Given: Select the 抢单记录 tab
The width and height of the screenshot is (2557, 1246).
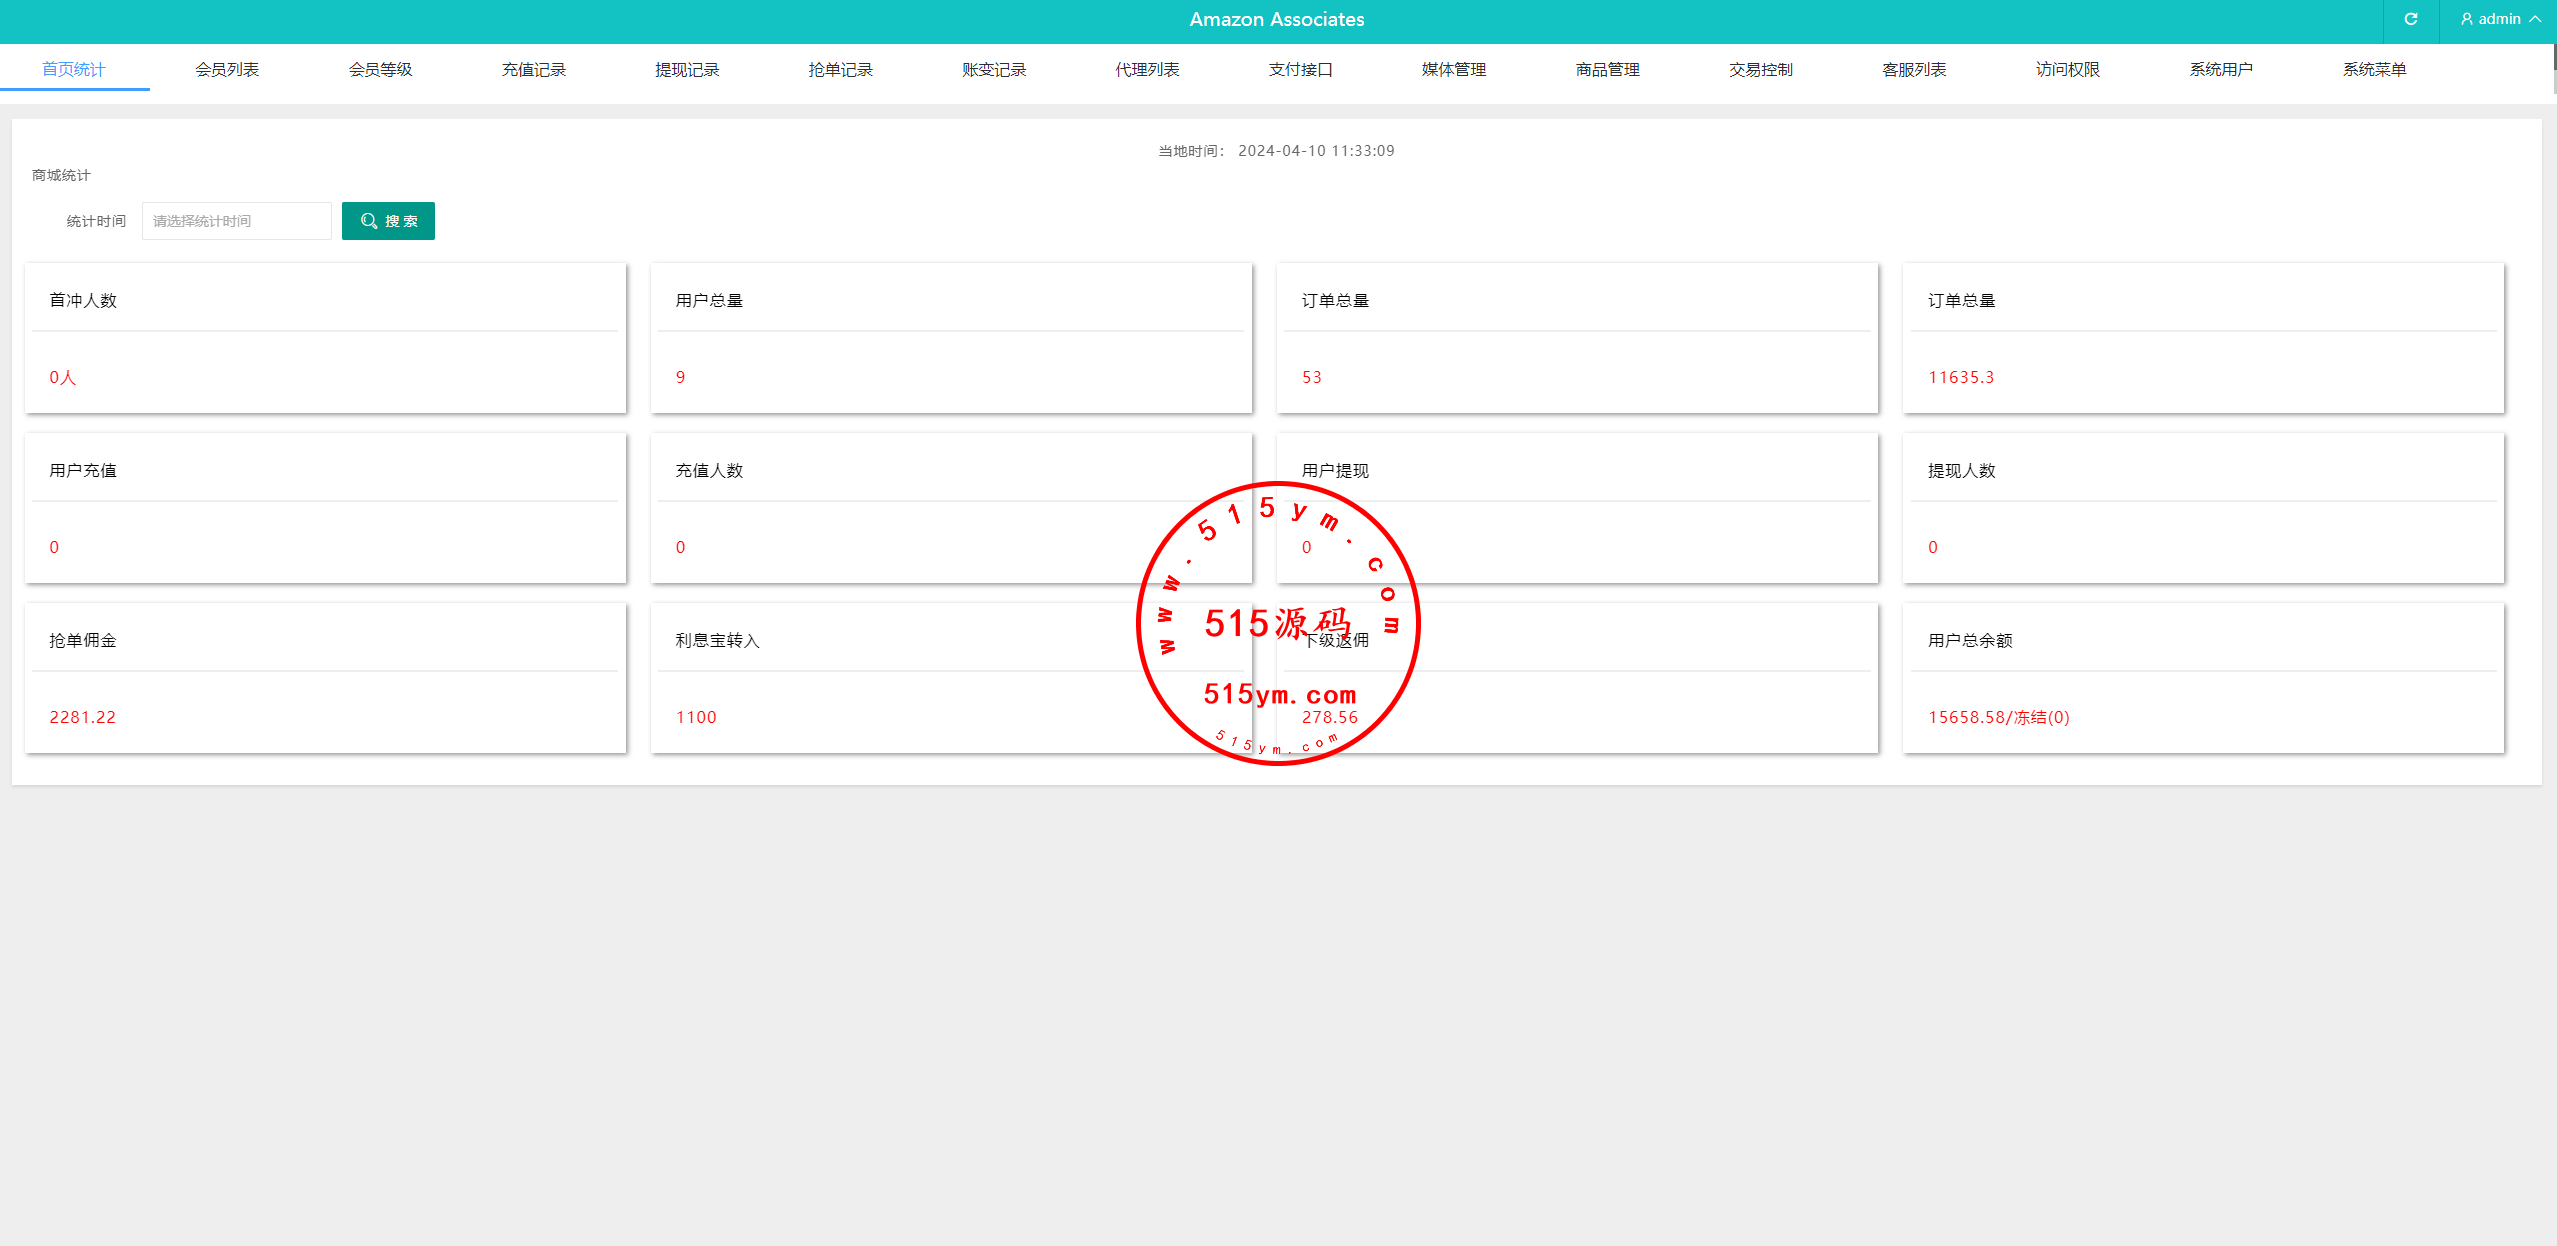Looking at the screenshot, I should 840,69.
